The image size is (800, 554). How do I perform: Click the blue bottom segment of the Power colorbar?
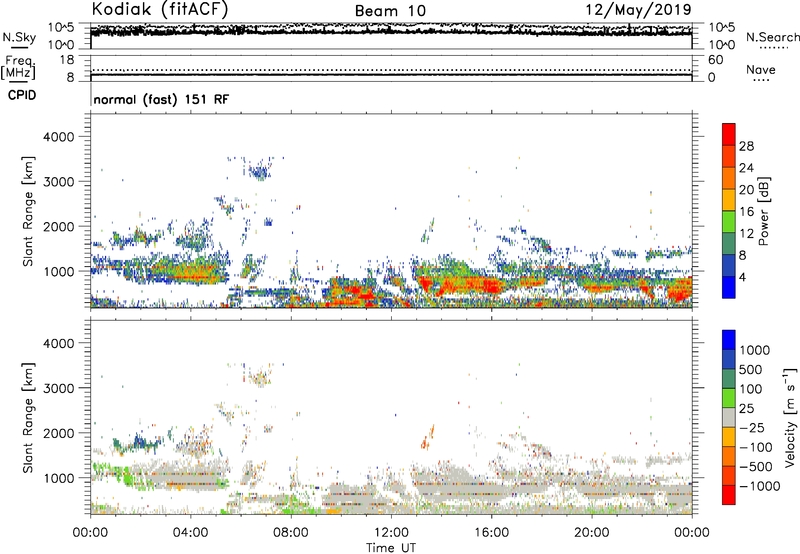point(729,287)
